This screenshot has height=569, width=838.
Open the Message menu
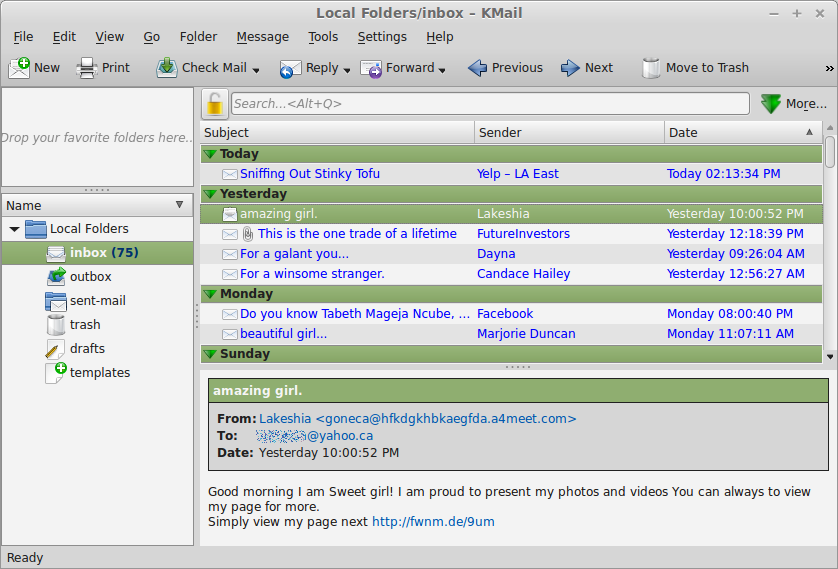262,37
